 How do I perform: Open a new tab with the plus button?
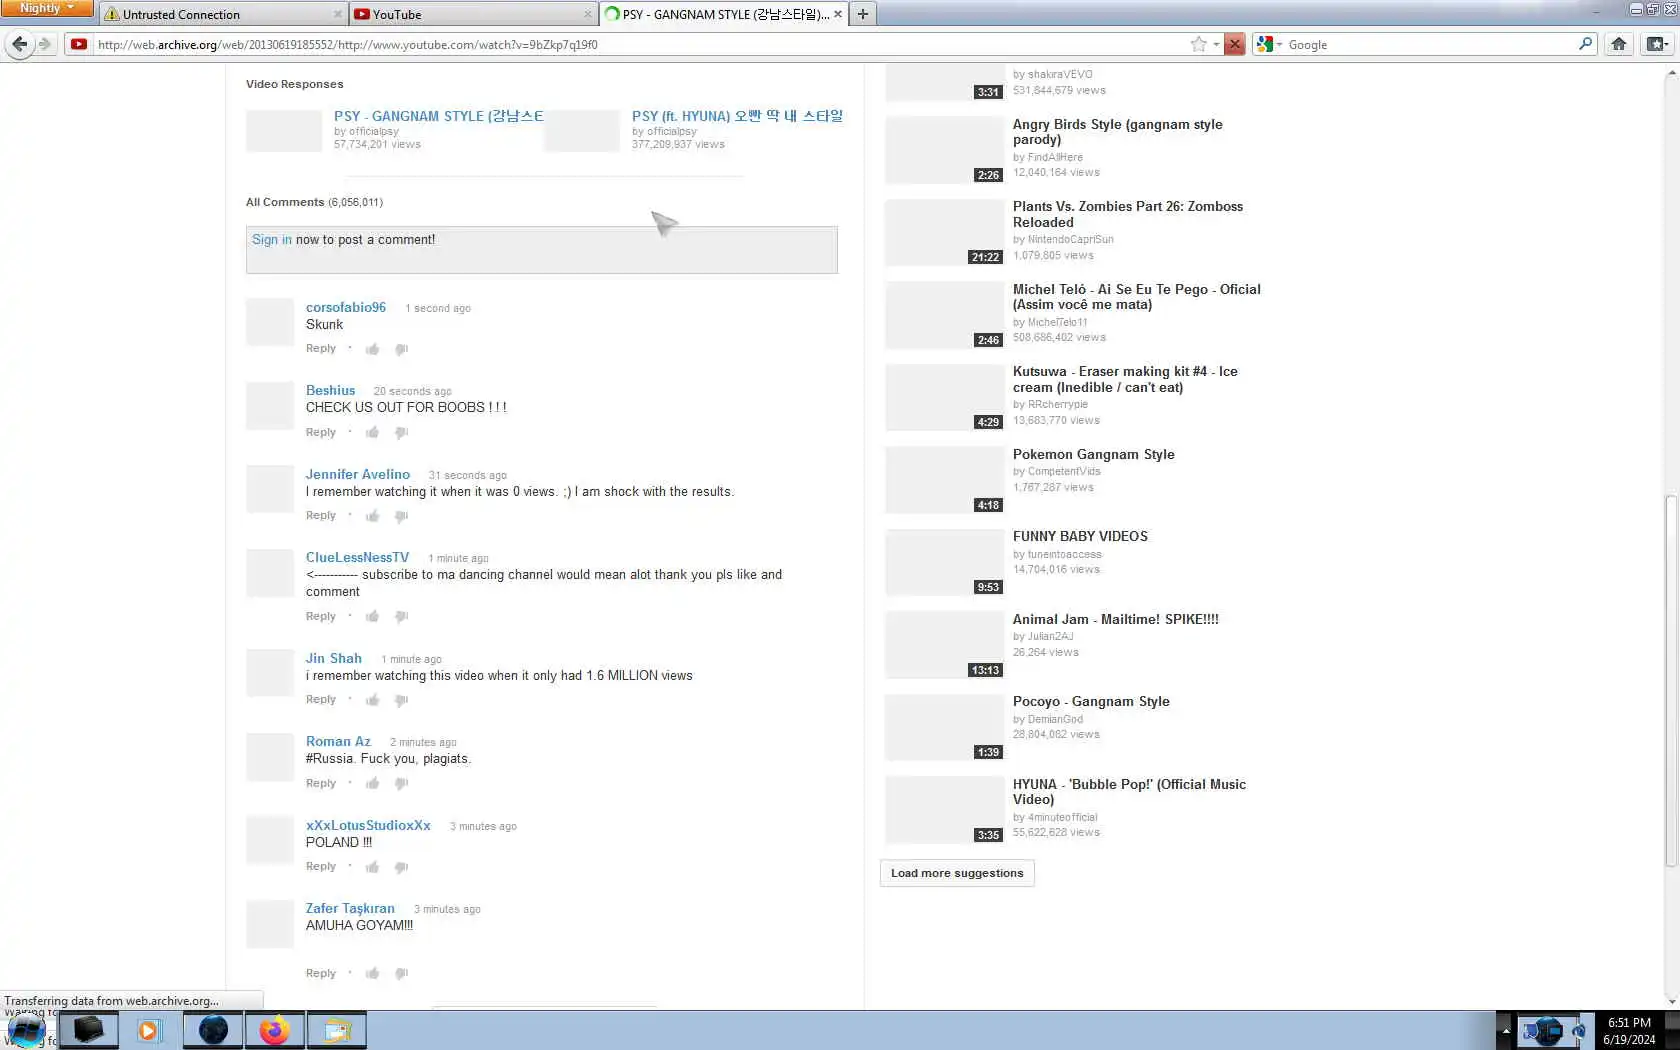pos(862,14)
